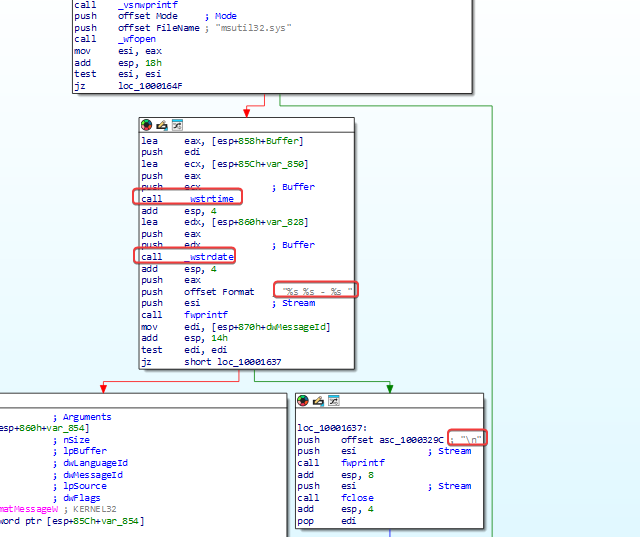Click the node color icon in the loc_10001637 block
Image resolution: width=640 pixels, height=537 pixels.
click(303, 401)
